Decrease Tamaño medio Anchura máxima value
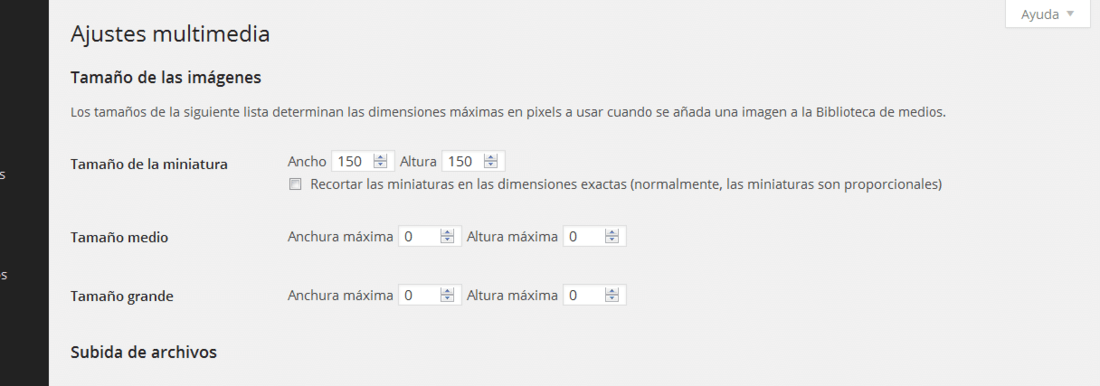The width and height of the screenshot is (1100, 386). click(447, 241)
